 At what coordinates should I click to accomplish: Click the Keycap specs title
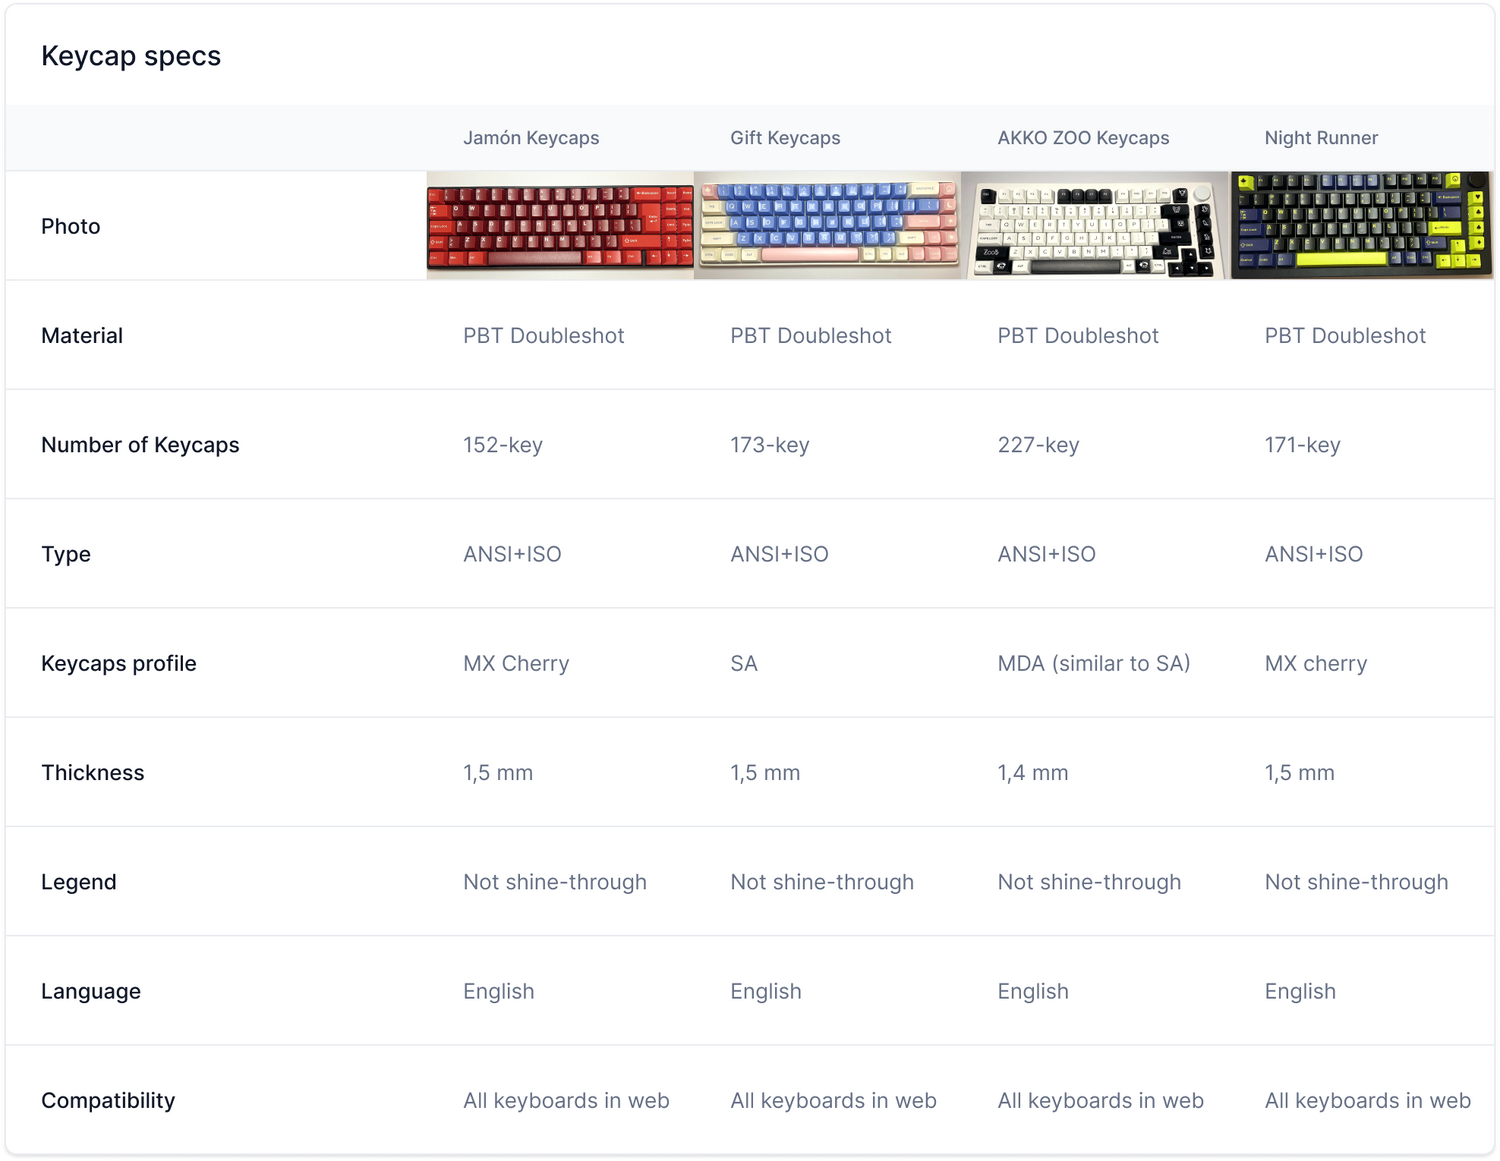point(131,56)
